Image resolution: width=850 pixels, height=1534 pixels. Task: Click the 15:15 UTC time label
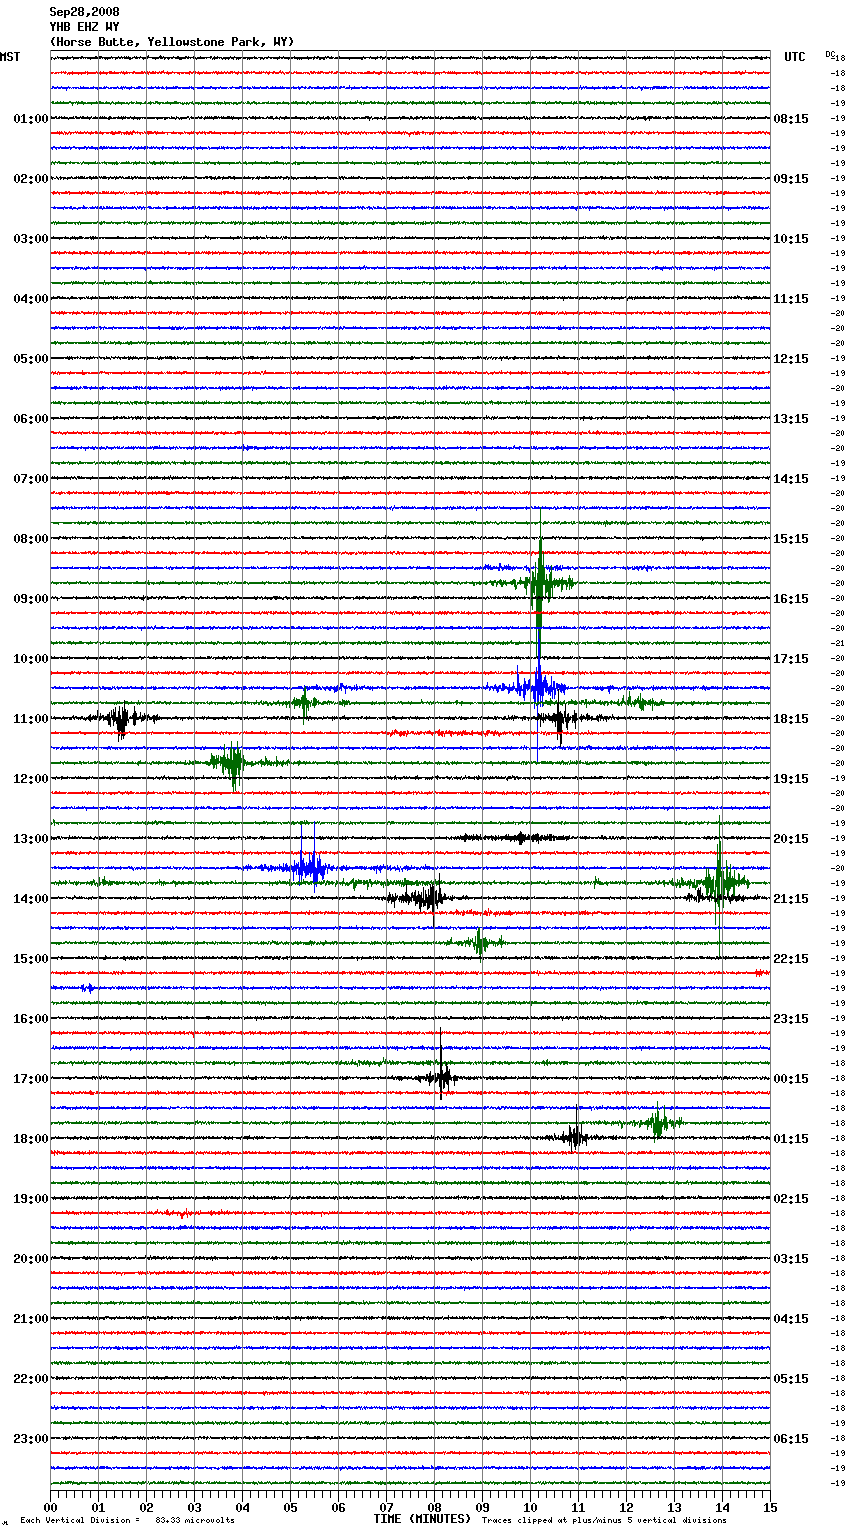pos(791,539)
